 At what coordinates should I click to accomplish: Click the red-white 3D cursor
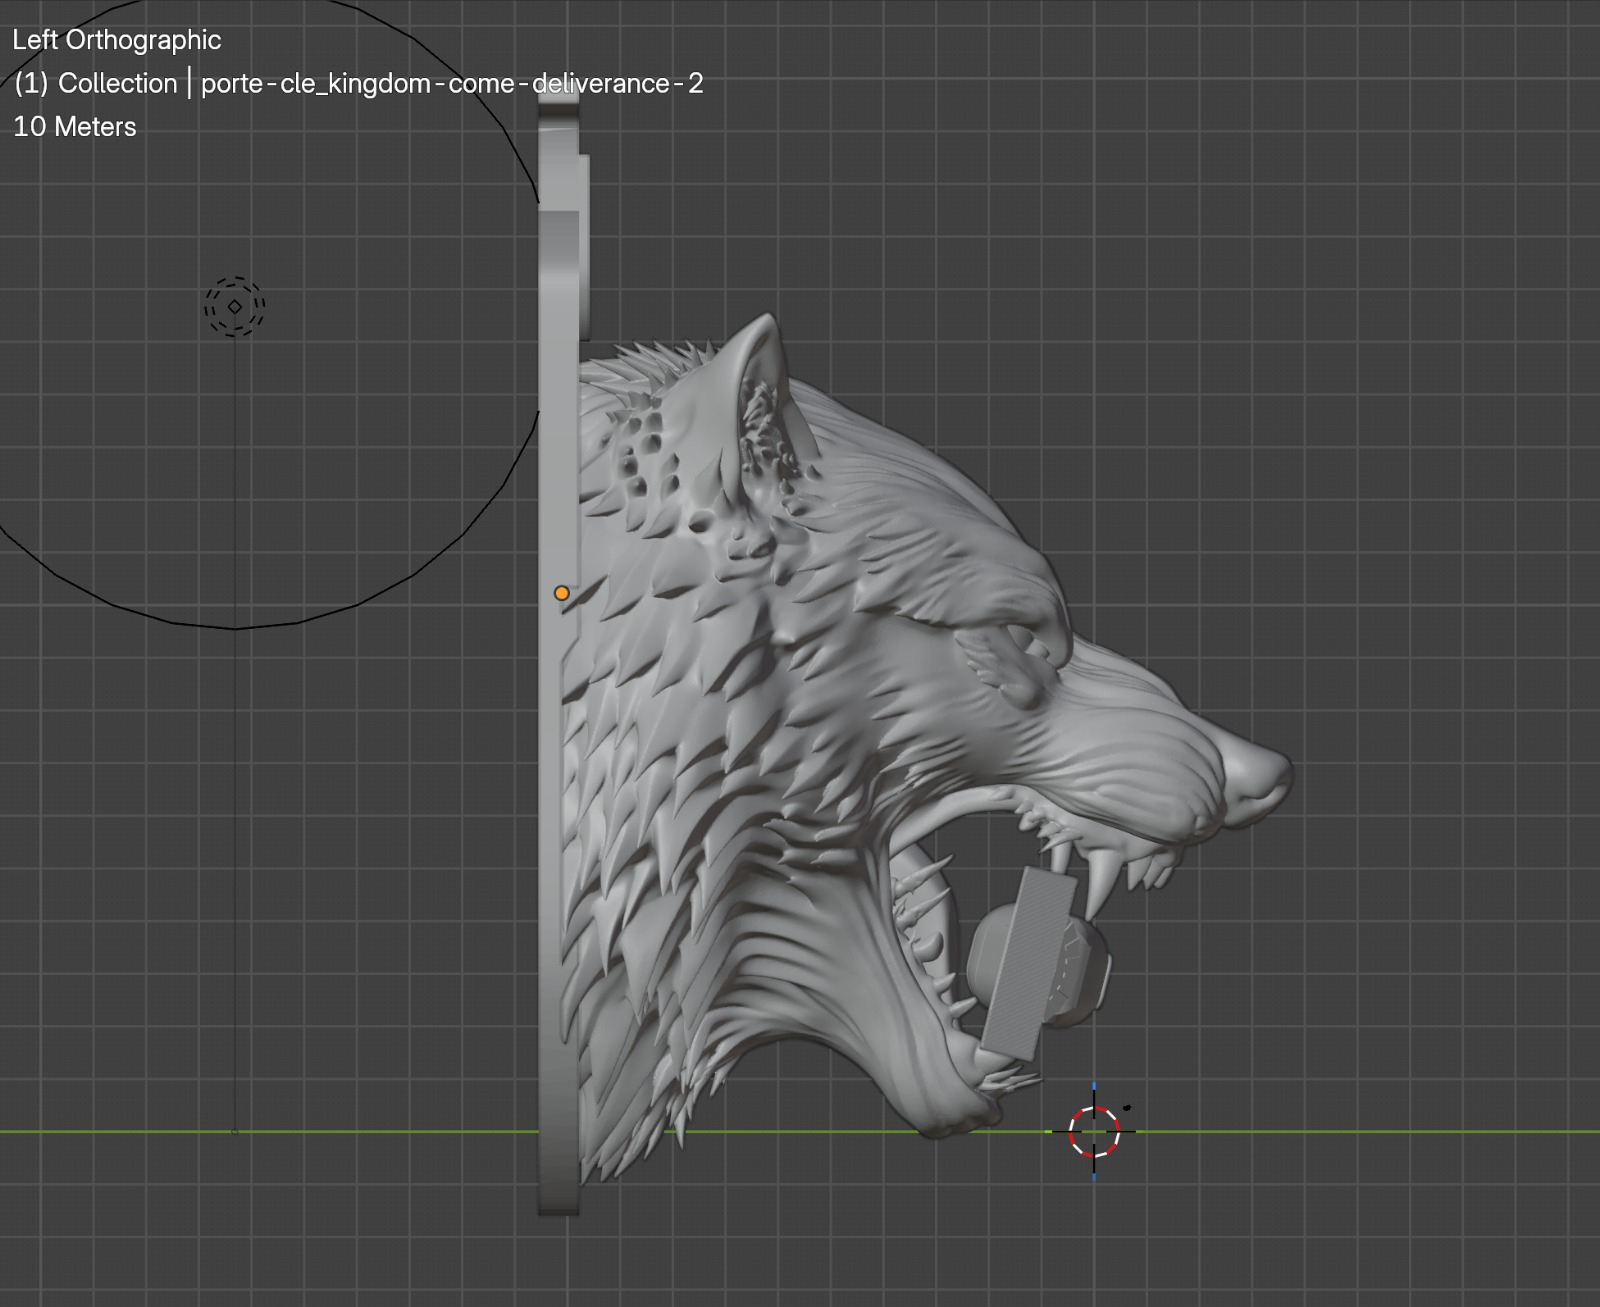pos(1094,1131)
